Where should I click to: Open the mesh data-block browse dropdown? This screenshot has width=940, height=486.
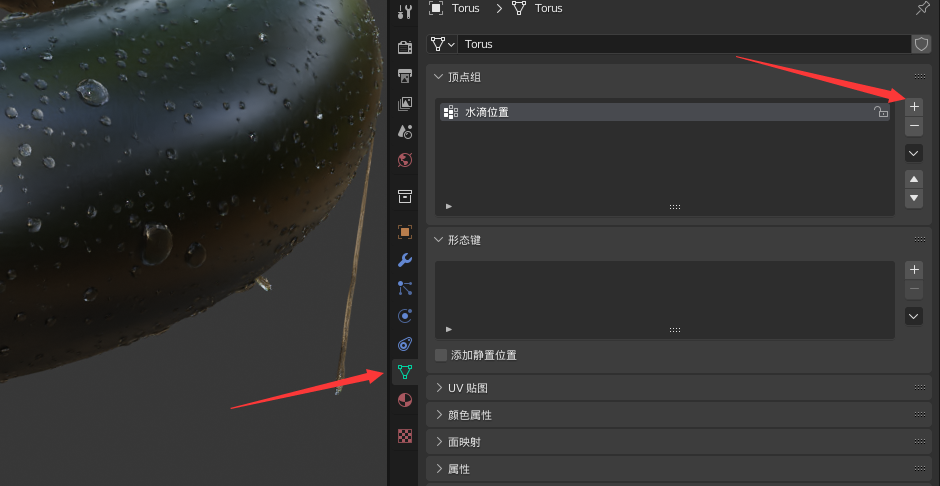tap(442, 44)
